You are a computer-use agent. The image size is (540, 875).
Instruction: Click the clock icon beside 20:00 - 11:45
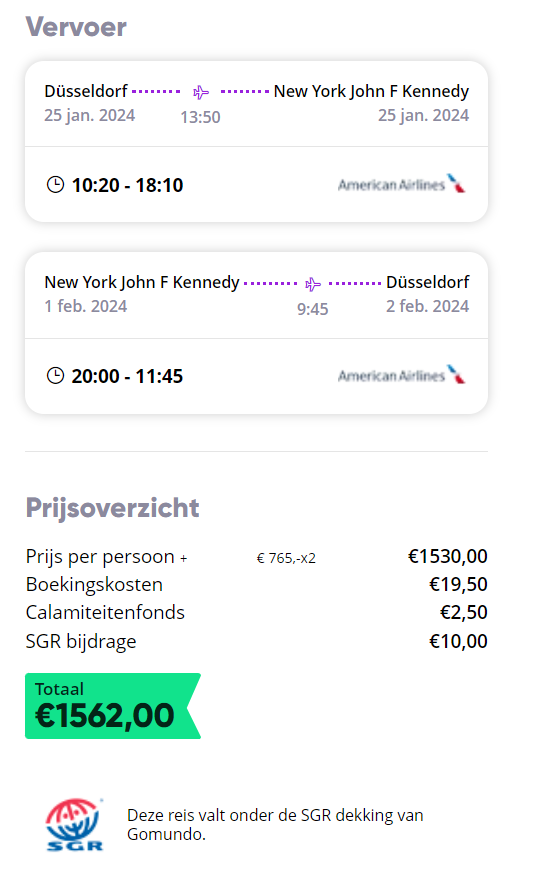point(55,376)
